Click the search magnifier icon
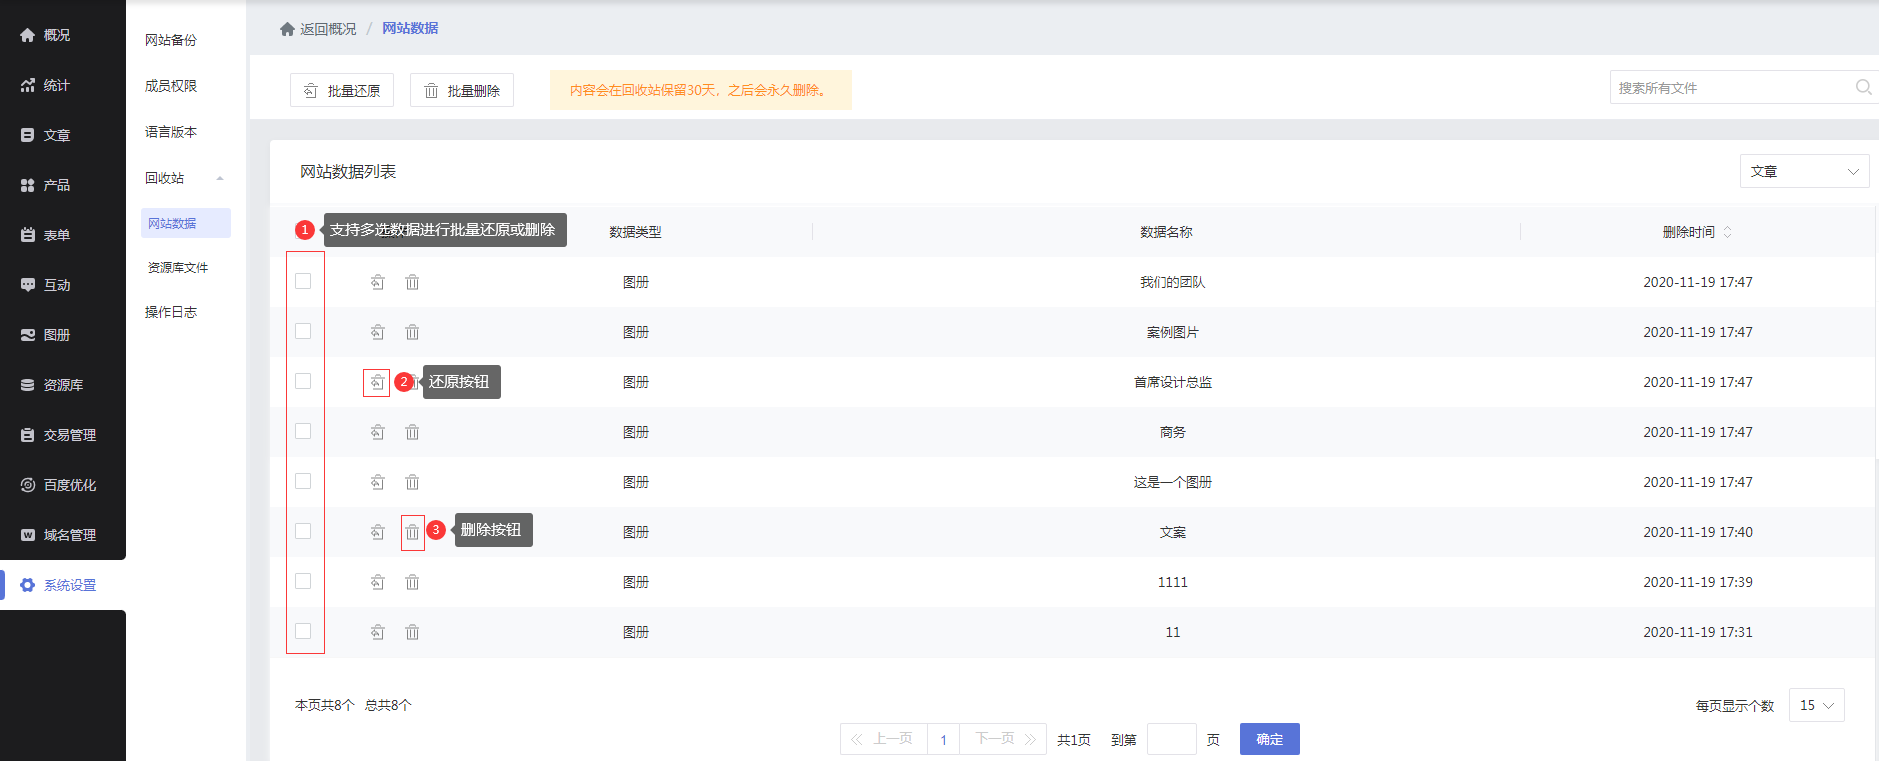1879x761 pixels. tap(1863, 87)
